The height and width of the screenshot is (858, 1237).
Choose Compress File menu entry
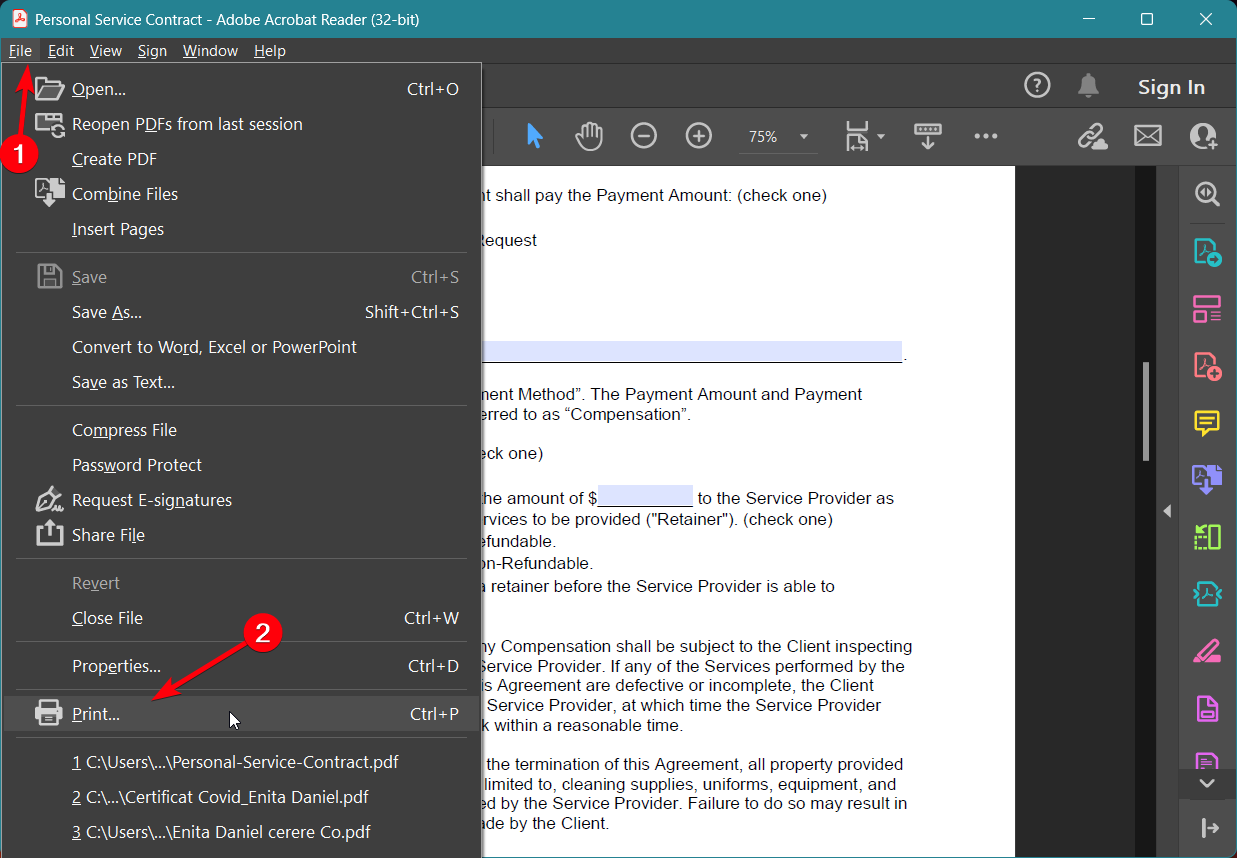[x=242, y=430]
